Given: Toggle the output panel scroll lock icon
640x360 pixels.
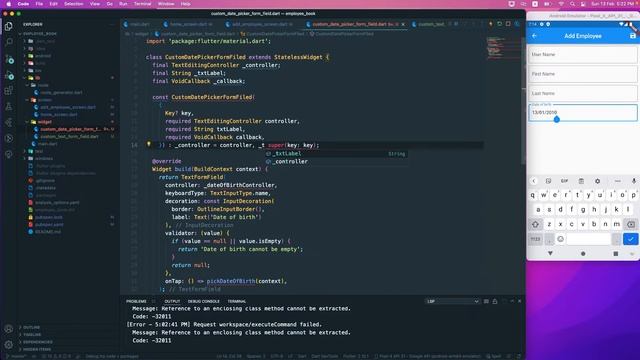Looking at the screenshot, I should (495, 301).
